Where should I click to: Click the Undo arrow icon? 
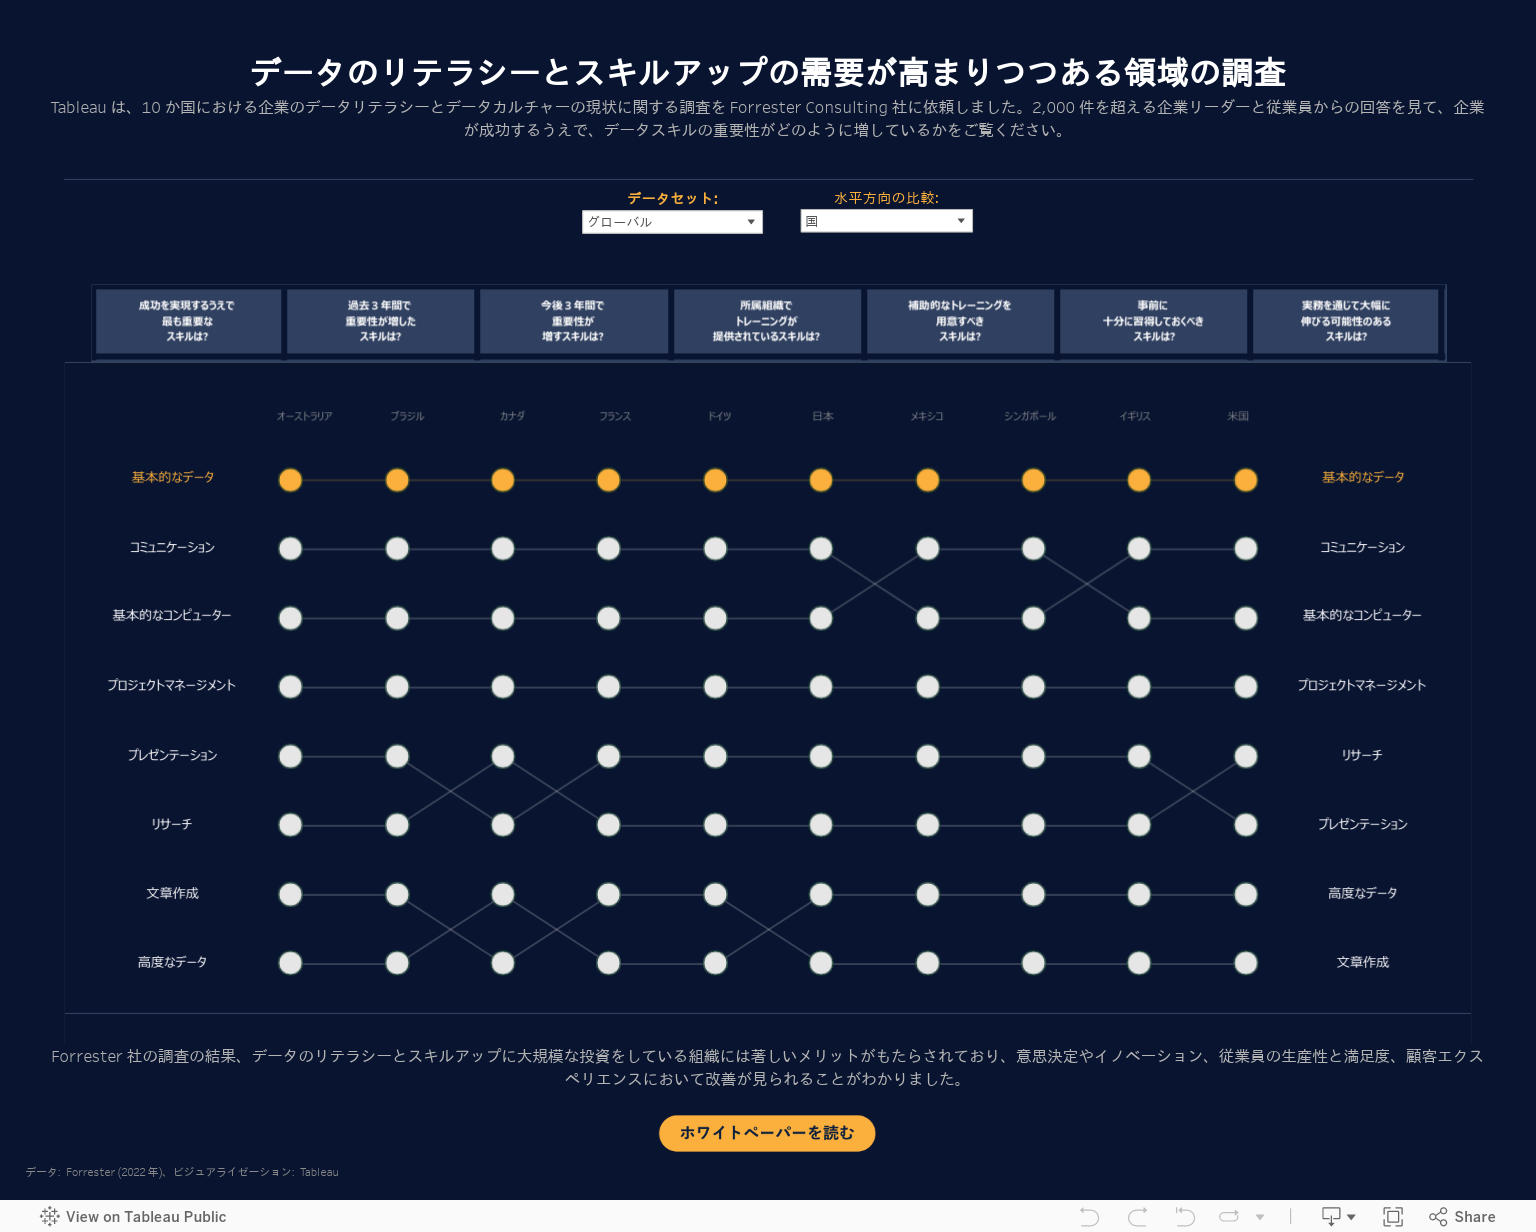[x=1090, y=1217]
